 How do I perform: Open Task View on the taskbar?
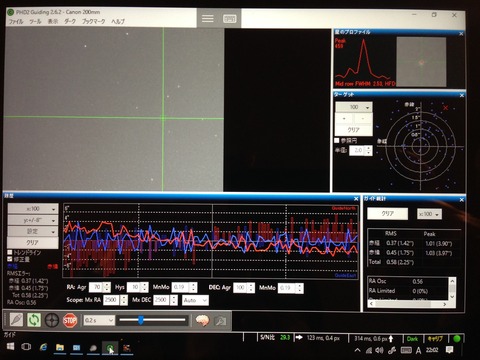pyautogui.click(x=26, y=347)
